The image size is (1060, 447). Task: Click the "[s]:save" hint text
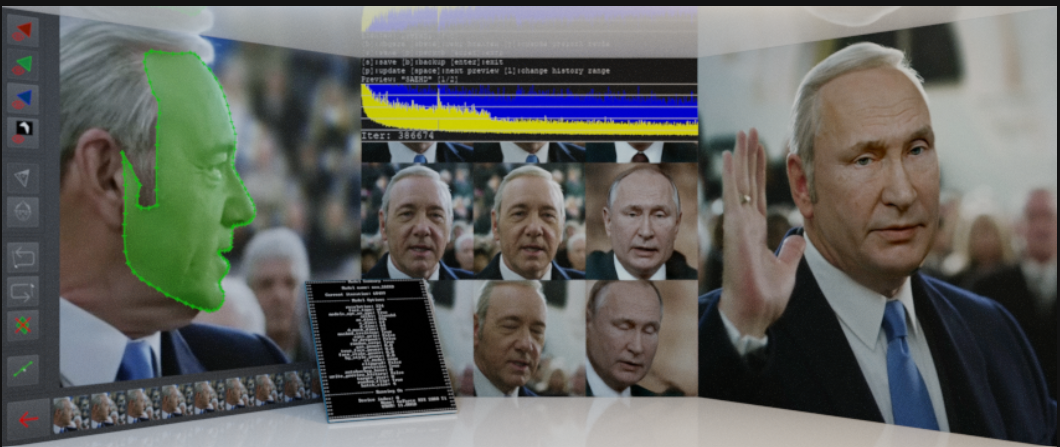point(379,62)
